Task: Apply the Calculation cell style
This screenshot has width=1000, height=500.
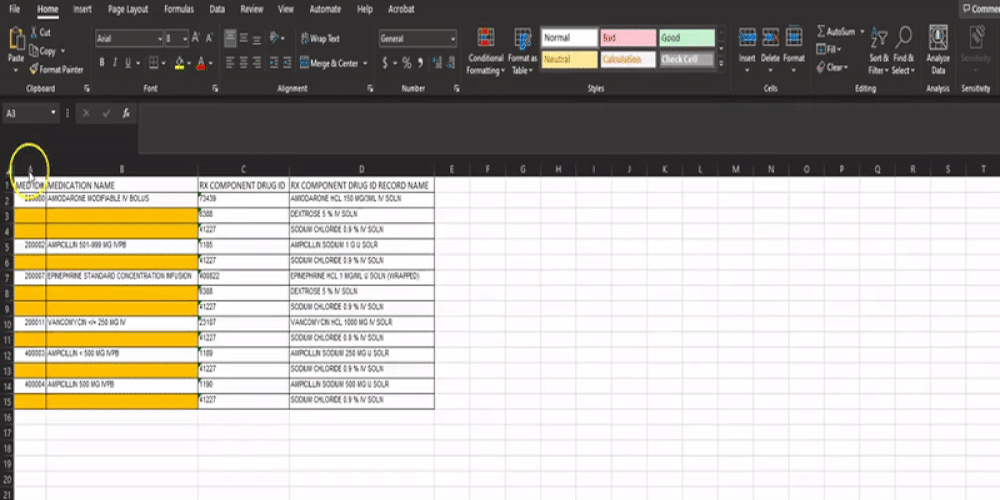Action: point(628,59)
